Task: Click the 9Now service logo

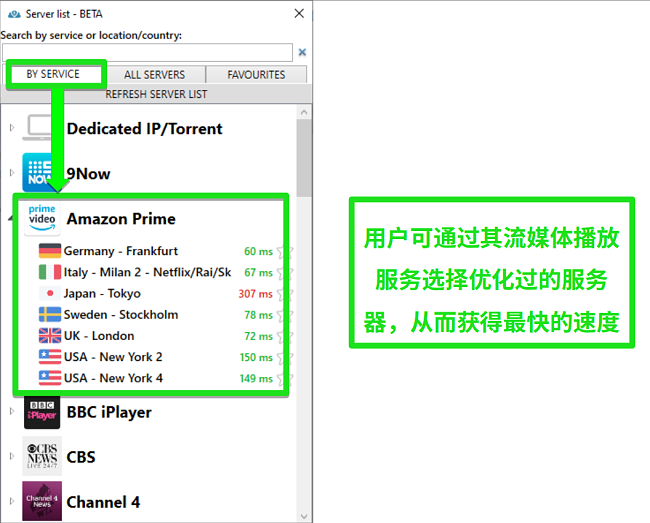Action: [41, 172]
